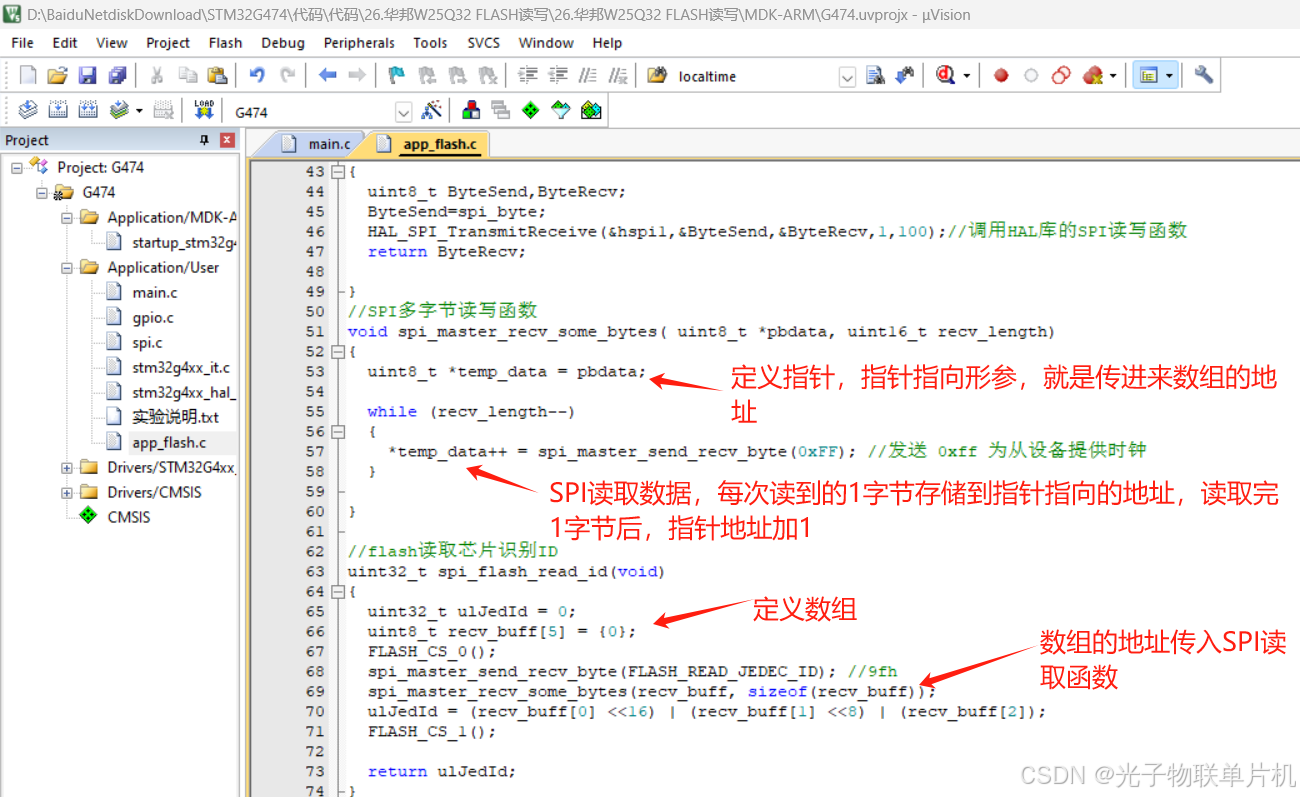Navigate backwards with the blue left arrow

(327, 76)
